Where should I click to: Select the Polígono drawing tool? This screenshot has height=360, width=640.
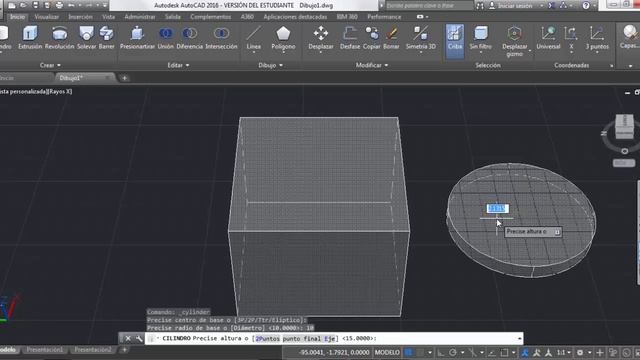tap(283, 38)
